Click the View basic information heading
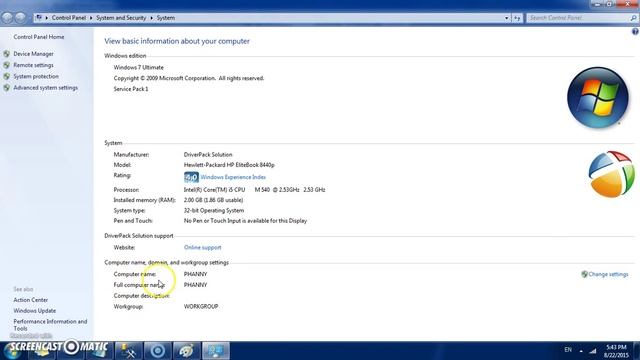640x360 pixels. 177,41
